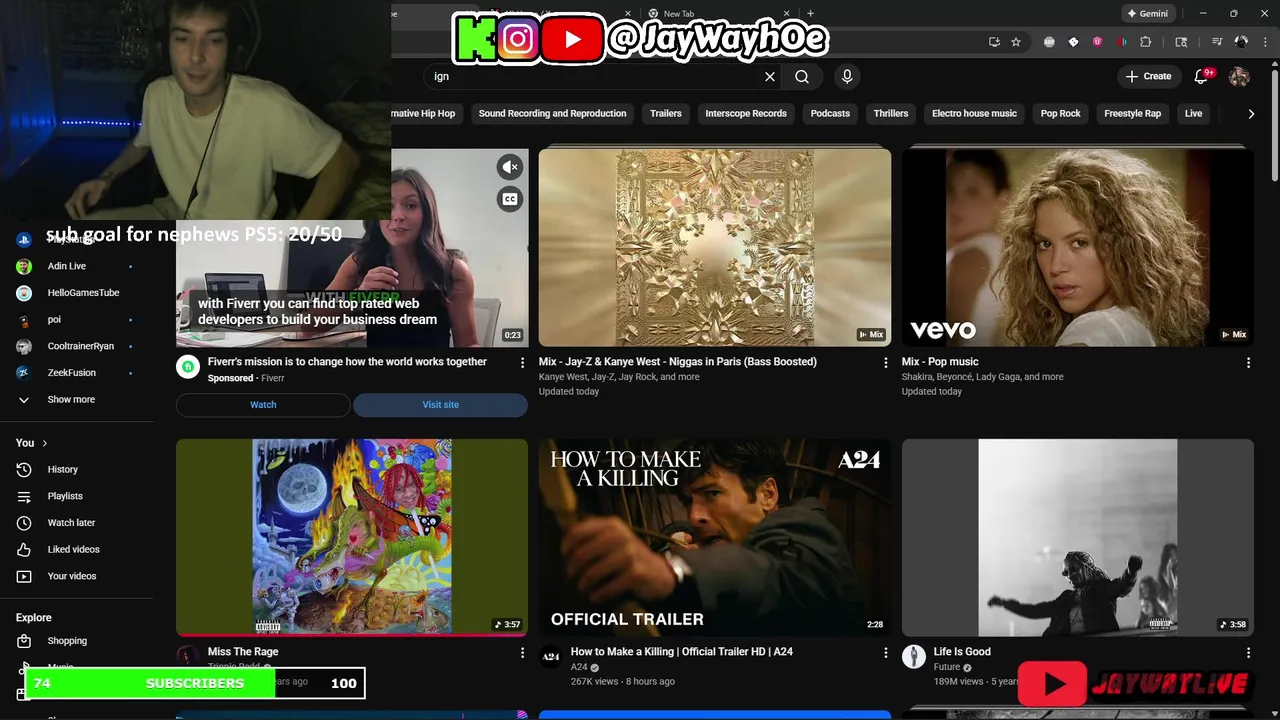The width and height of the screenshot is (1280, 720).
Task: Click Watch on the Fiverr ad
Action: (x=263, y=405)
